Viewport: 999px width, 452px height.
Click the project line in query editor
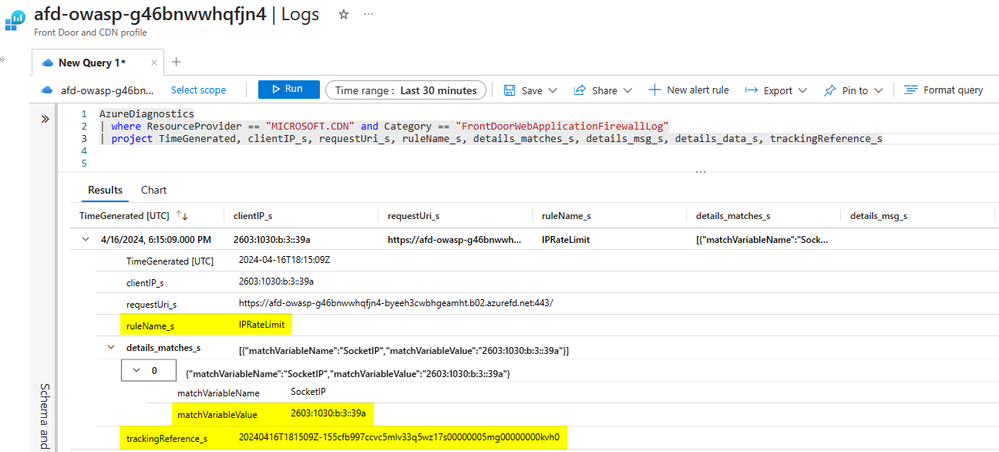coord(491,138)
